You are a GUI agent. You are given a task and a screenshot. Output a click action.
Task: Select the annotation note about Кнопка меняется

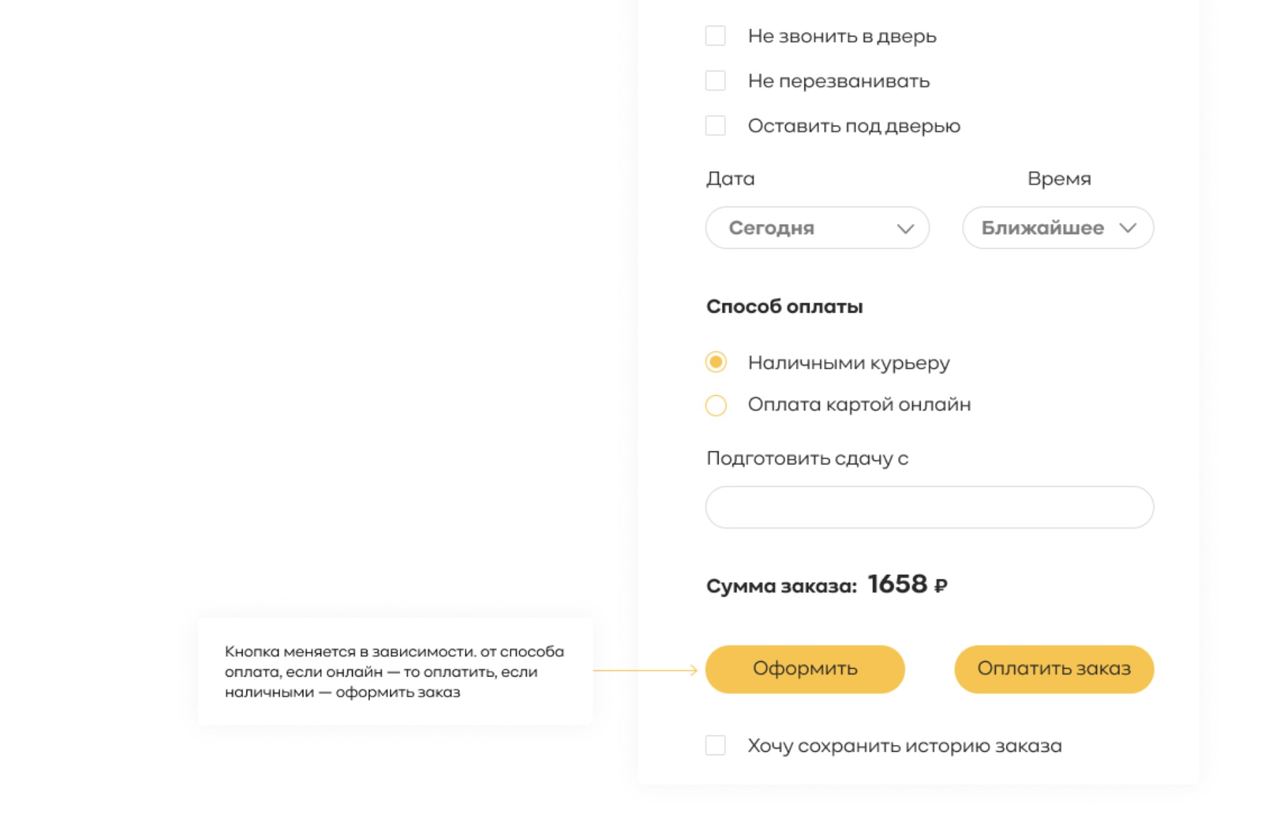point(395,671)
